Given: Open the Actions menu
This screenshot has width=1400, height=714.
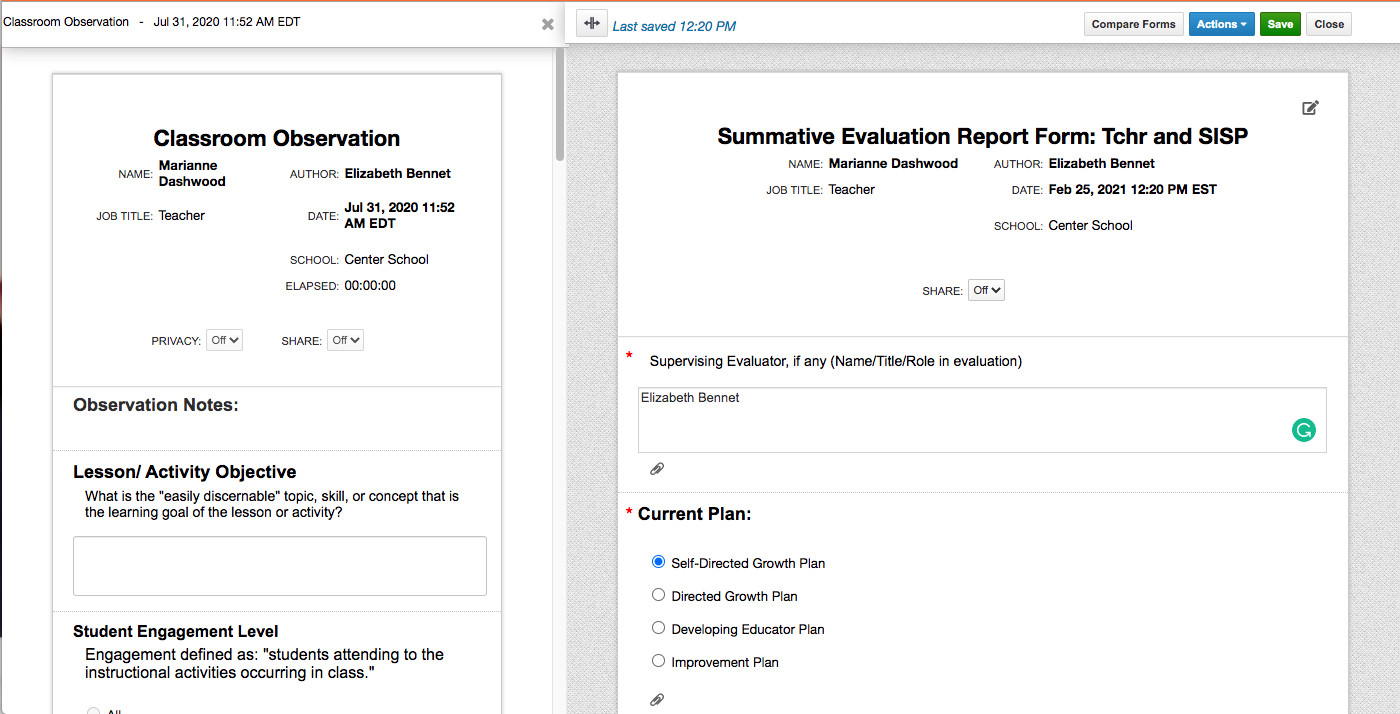Looking at the screenshot, I should pos(1221,23).
